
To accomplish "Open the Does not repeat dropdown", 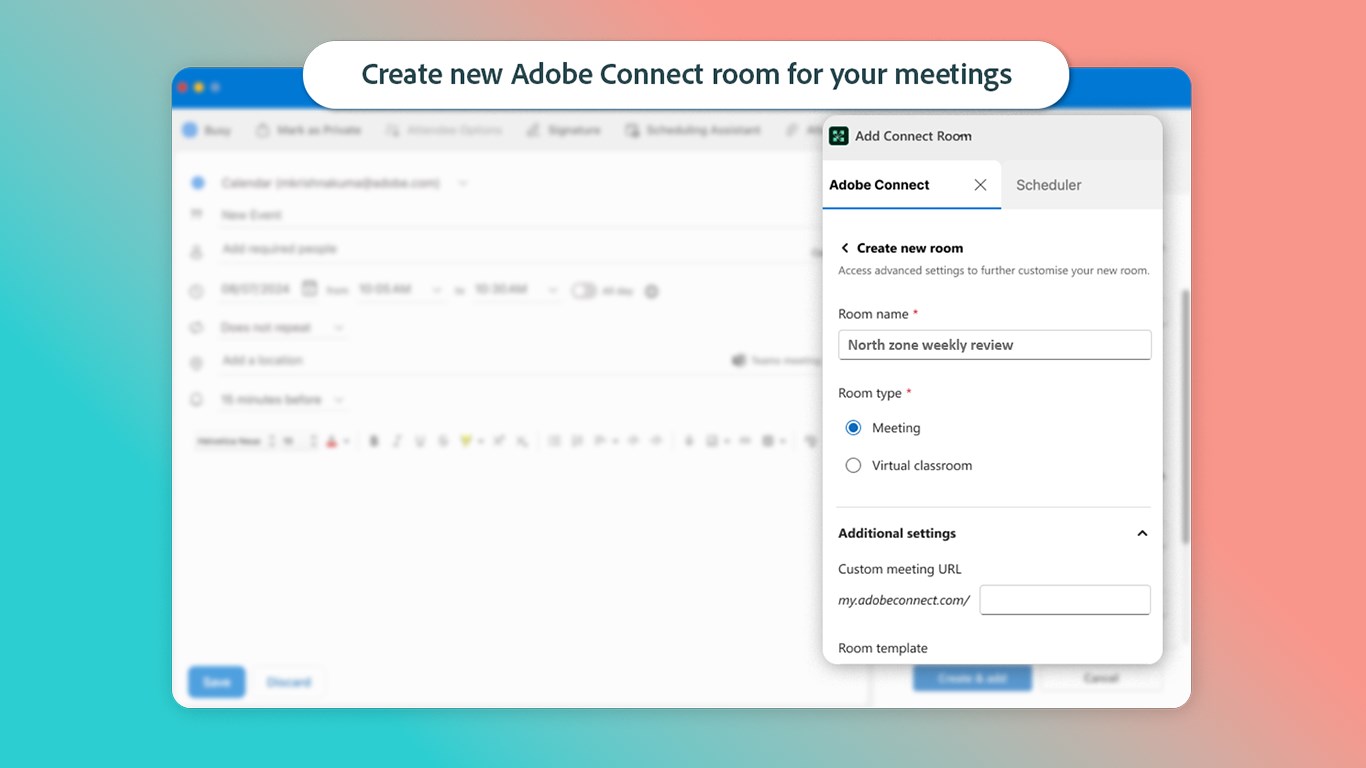I will tap(282, 328).
